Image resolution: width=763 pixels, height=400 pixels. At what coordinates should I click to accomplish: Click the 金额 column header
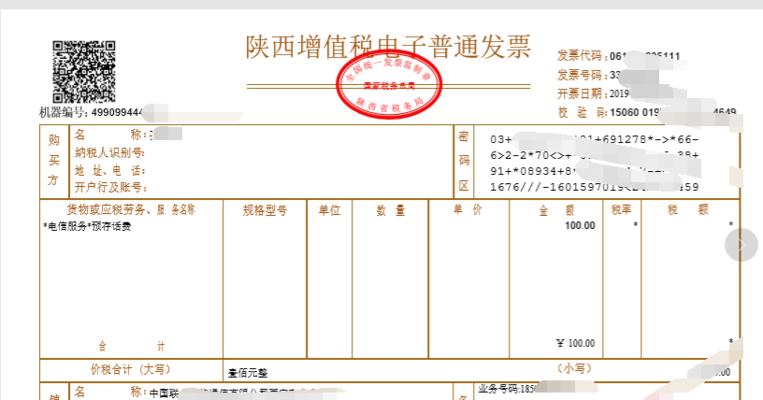[556, 210]
